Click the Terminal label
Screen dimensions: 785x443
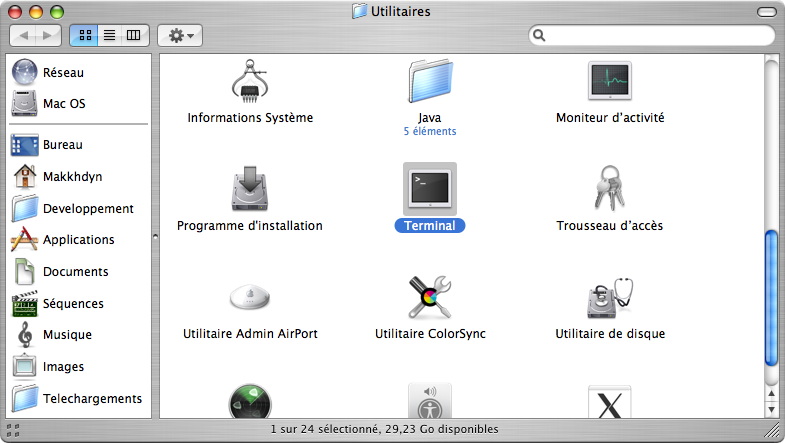click(x=430, y=226)
